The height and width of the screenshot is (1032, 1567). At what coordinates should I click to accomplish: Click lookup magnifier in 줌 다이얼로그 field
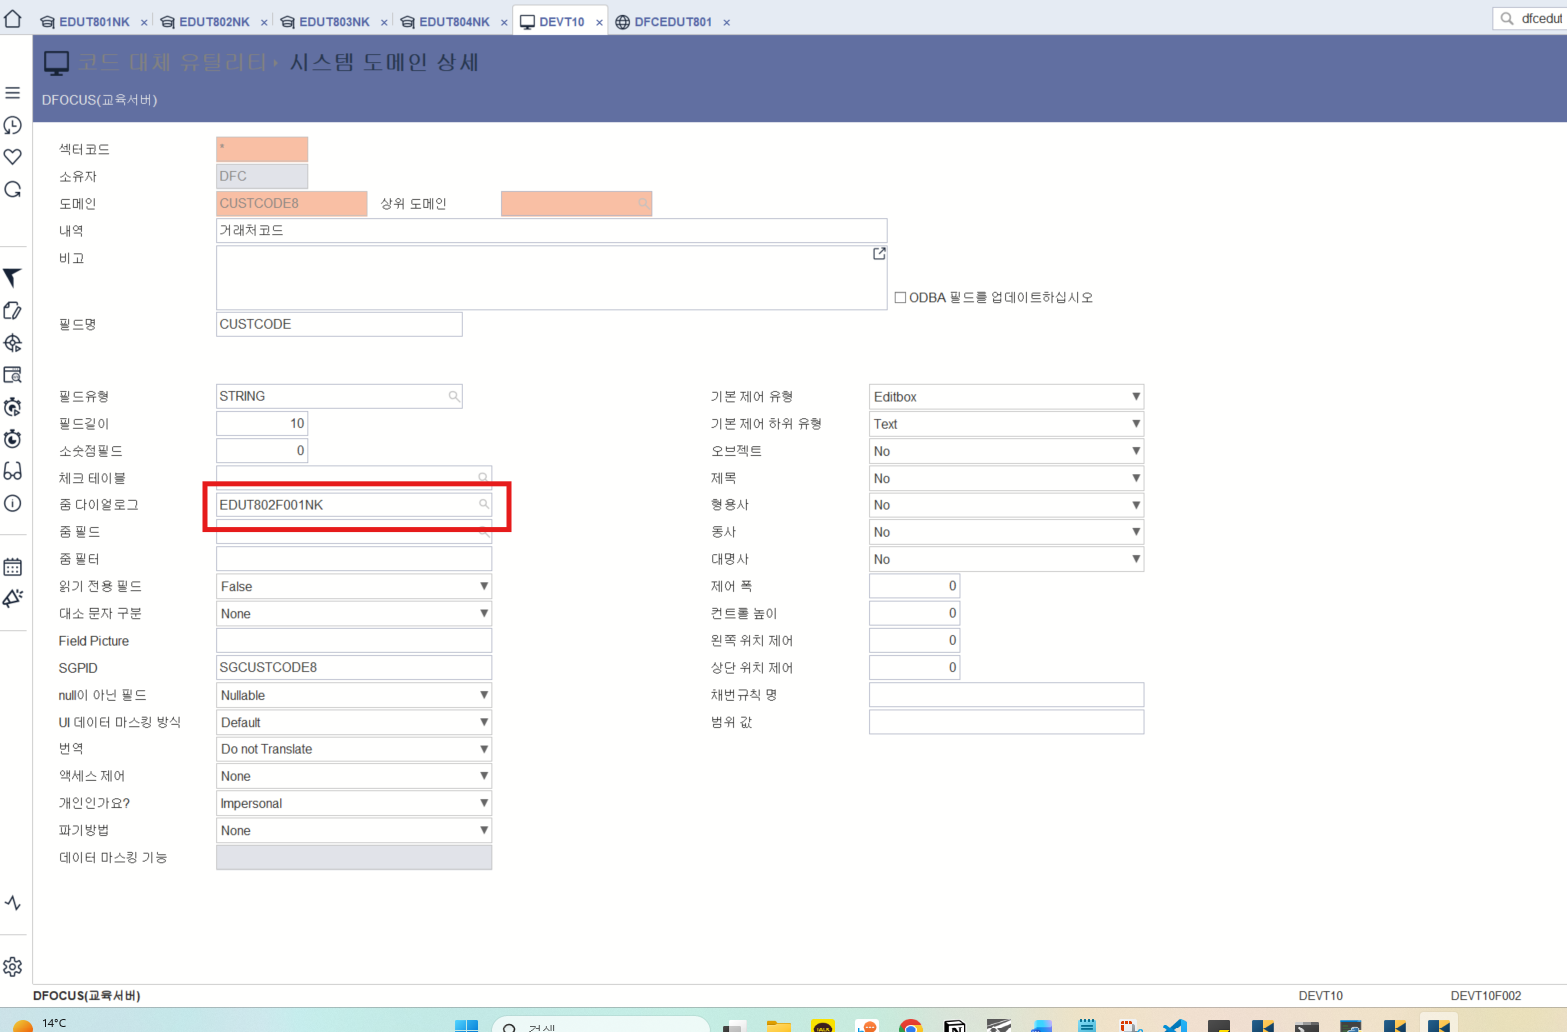tap(483, 505)
